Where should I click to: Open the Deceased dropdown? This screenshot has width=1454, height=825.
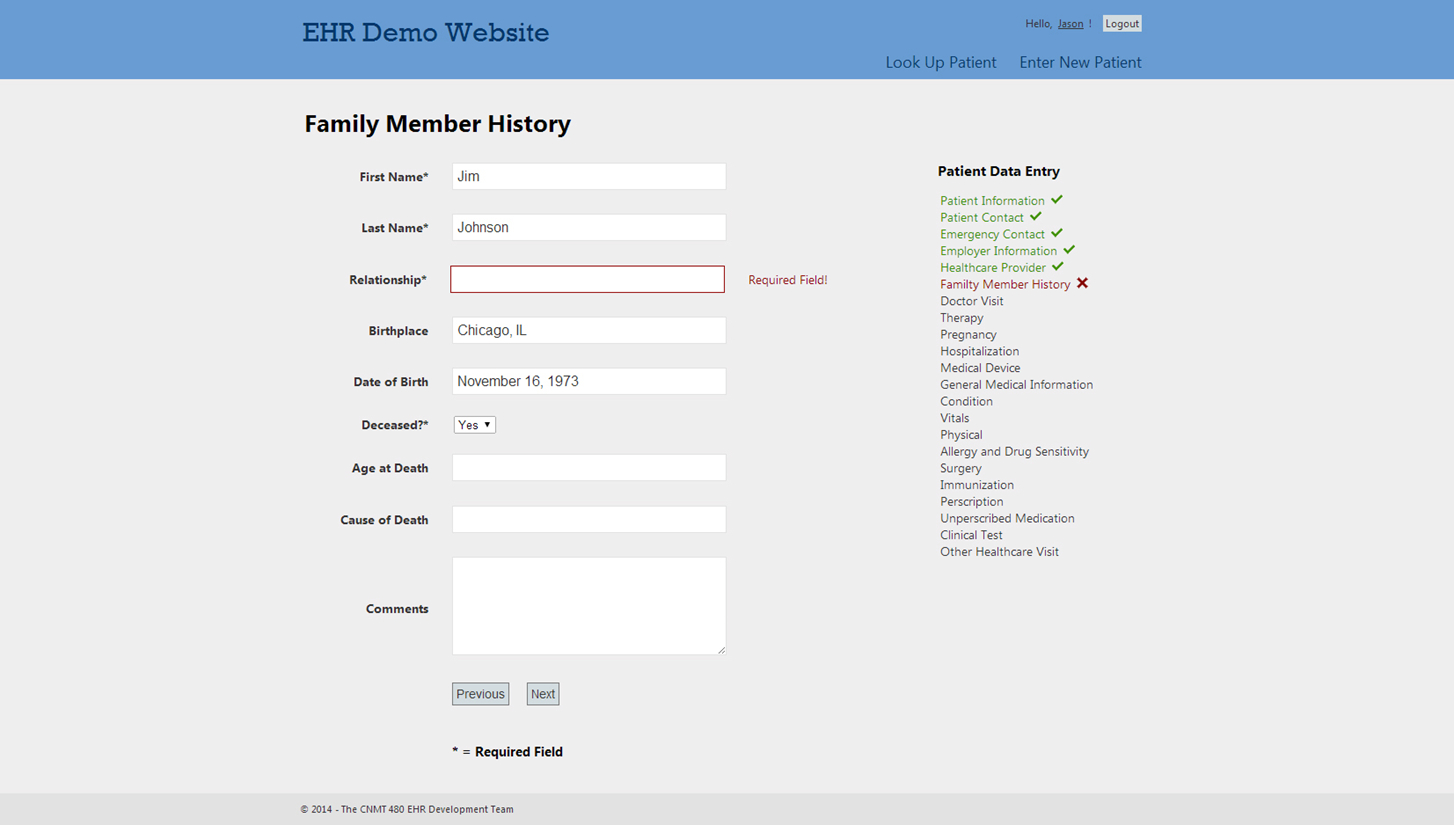pos(474,425)
